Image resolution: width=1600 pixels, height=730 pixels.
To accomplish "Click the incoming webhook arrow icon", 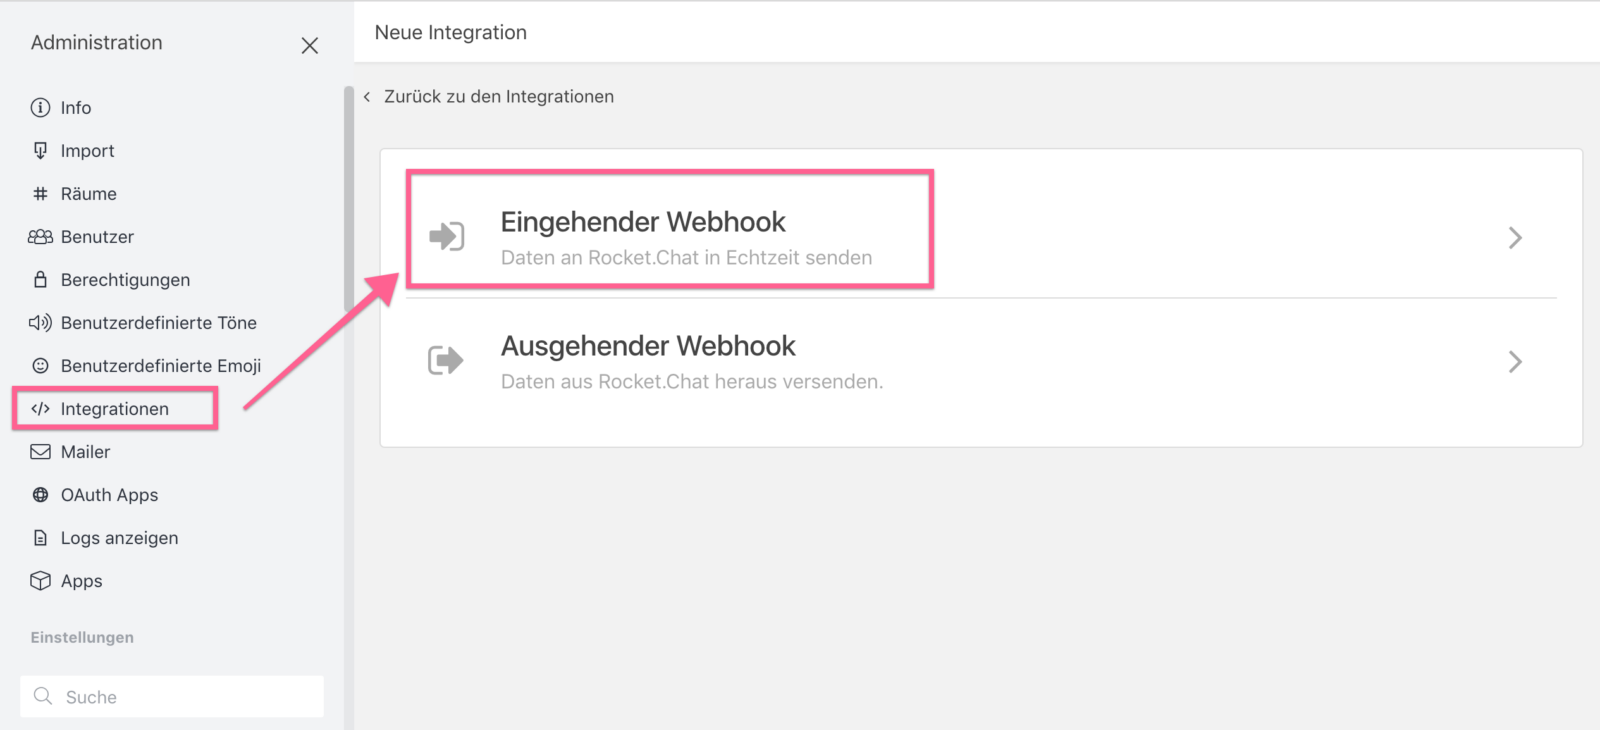I will tap(447, 237).
